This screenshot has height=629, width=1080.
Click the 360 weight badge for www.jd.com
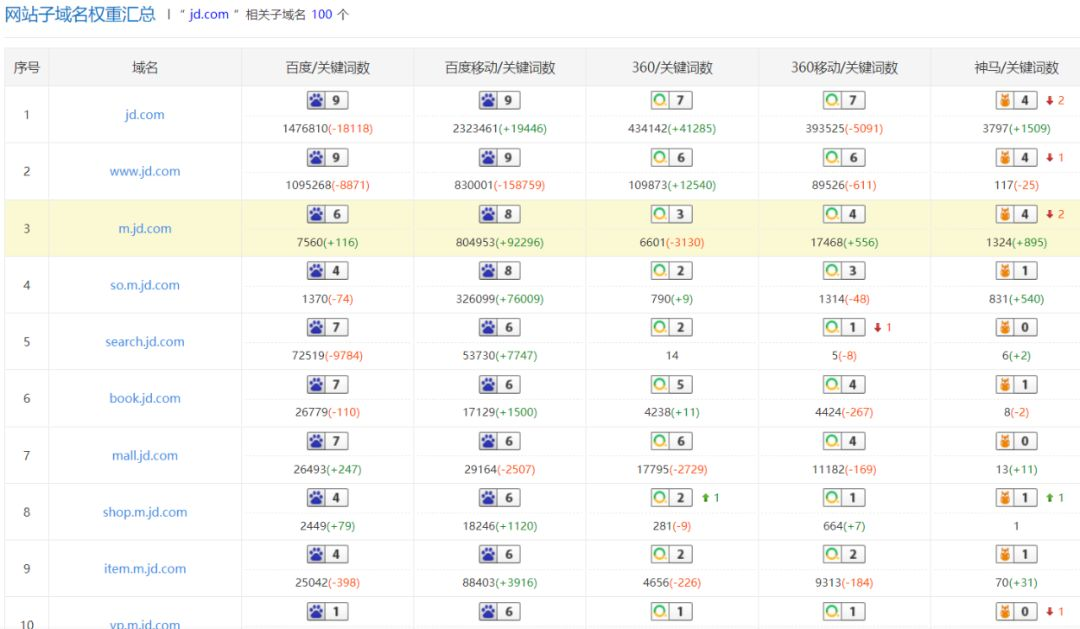click(672, 158)
